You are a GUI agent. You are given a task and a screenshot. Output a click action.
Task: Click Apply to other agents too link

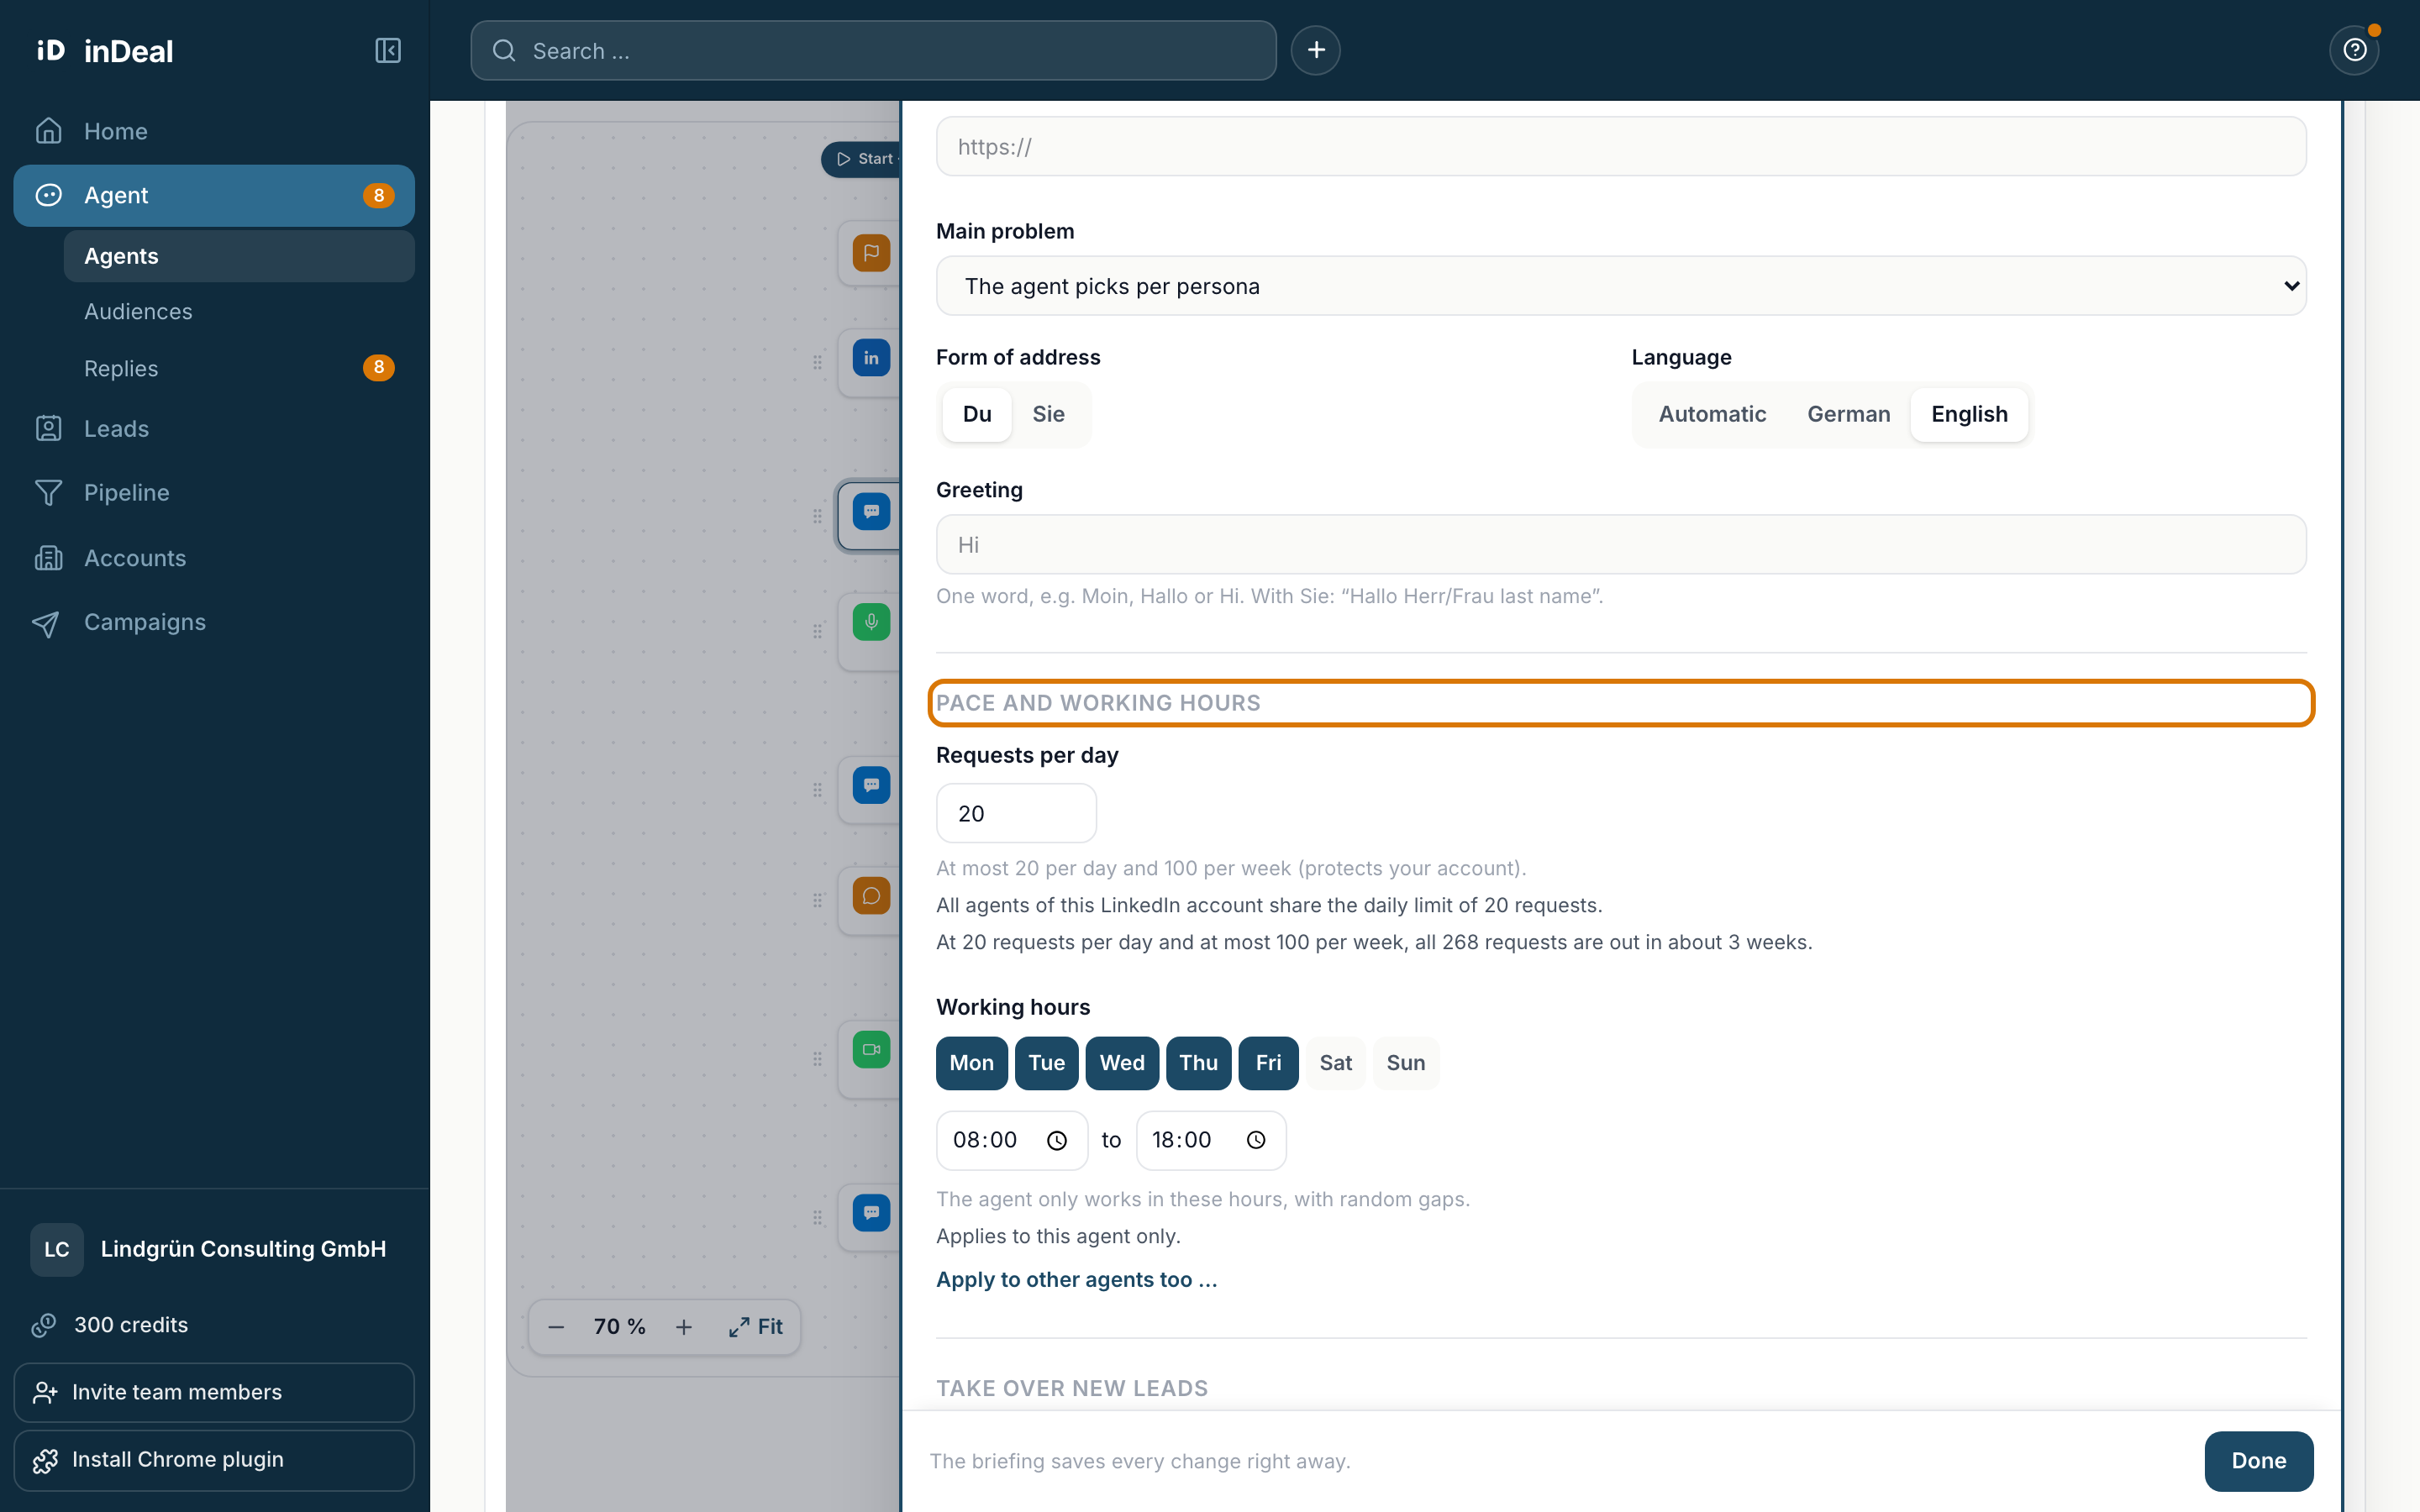pyautogui.click(x=1076, y=1280)
